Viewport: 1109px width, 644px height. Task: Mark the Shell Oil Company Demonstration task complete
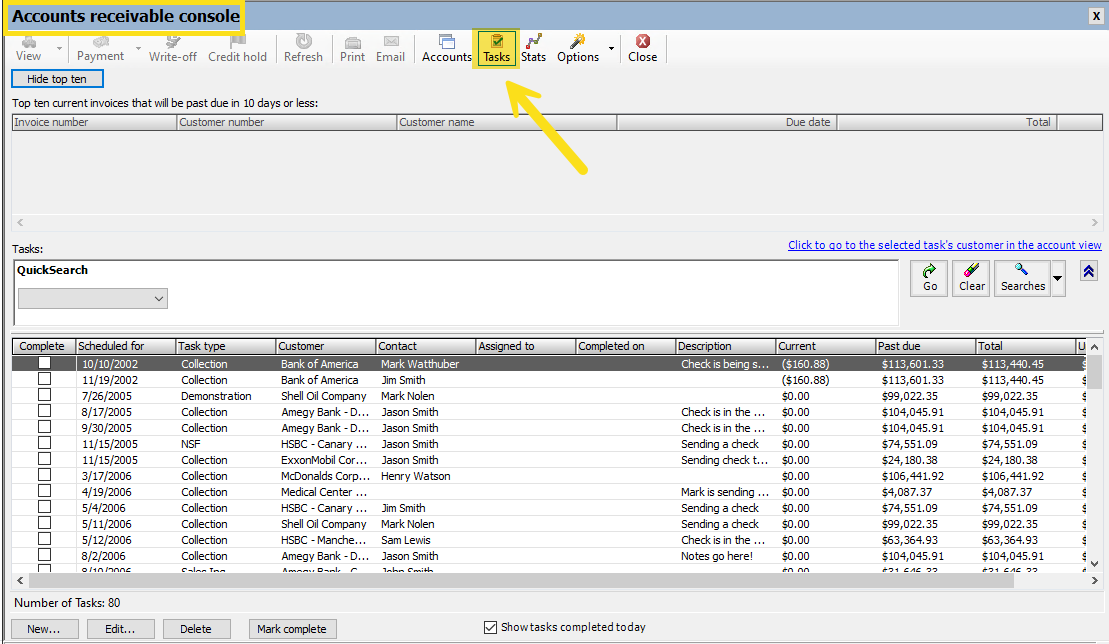44,395
